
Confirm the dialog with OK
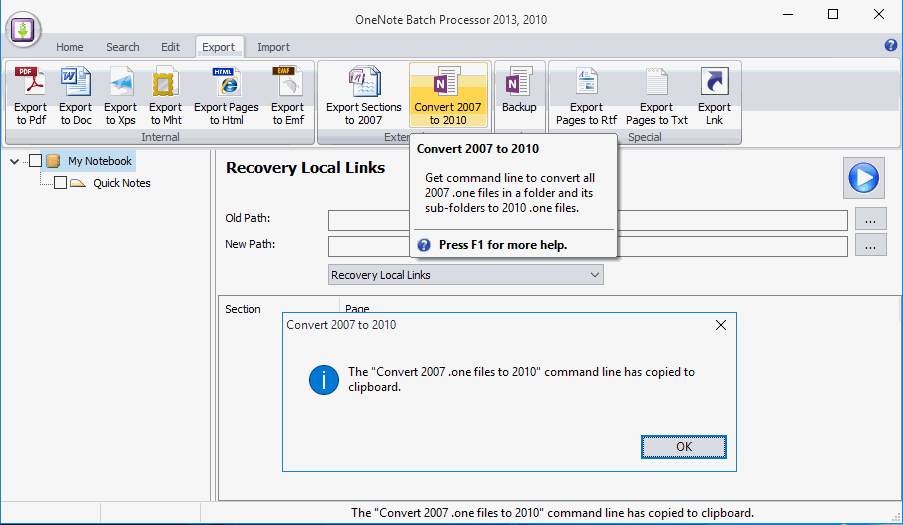[684, 447]
